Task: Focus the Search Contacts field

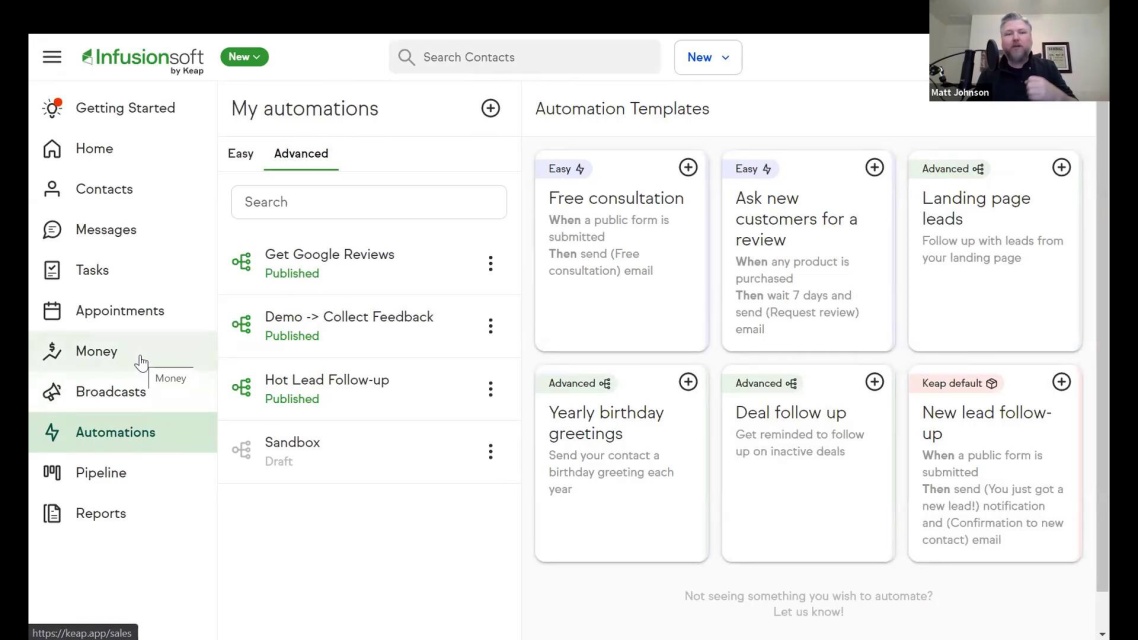Action: point(525,57)
